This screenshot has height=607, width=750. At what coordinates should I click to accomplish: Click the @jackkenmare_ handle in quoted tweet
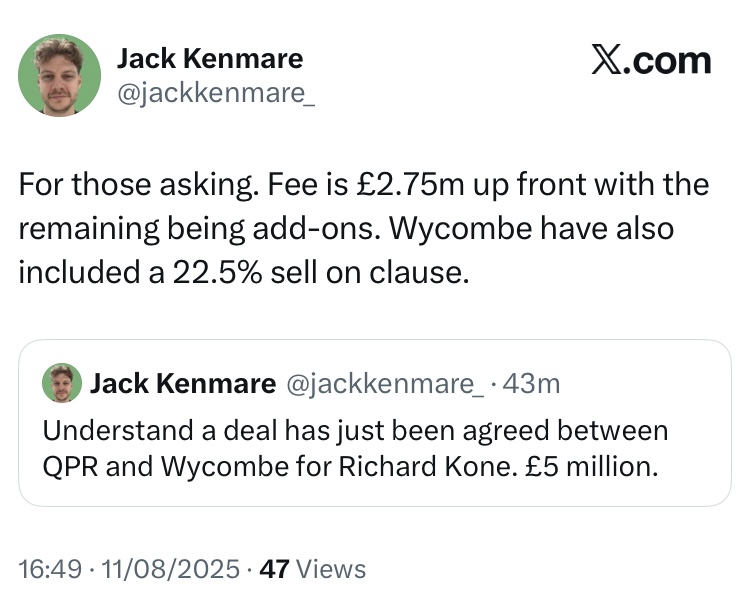(x=384, y=383)
